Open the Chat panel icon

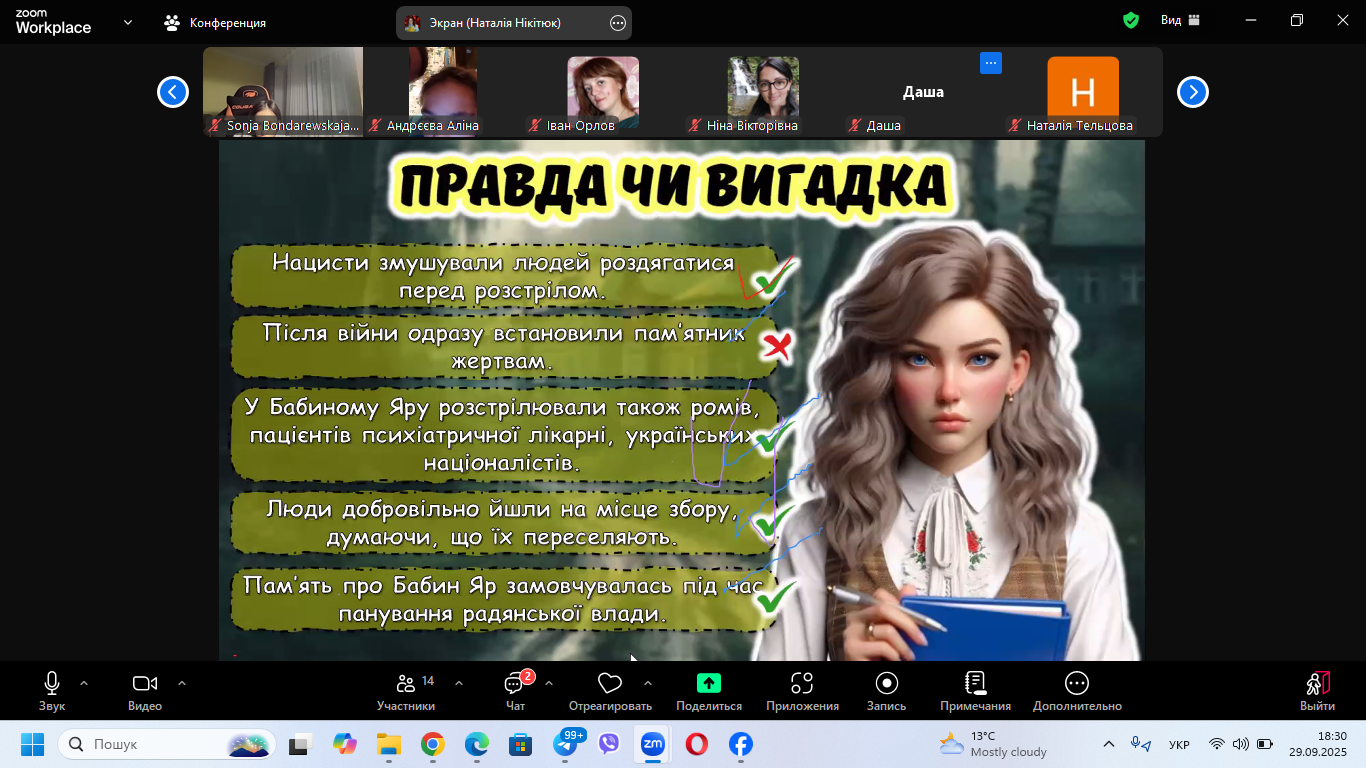[515, 684]
